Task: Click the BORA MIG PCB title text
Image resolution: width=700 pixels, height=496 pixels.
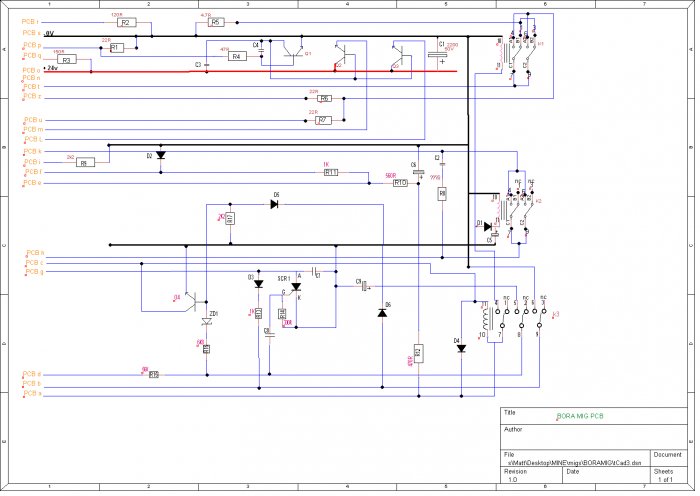Action: coord(580,416)
